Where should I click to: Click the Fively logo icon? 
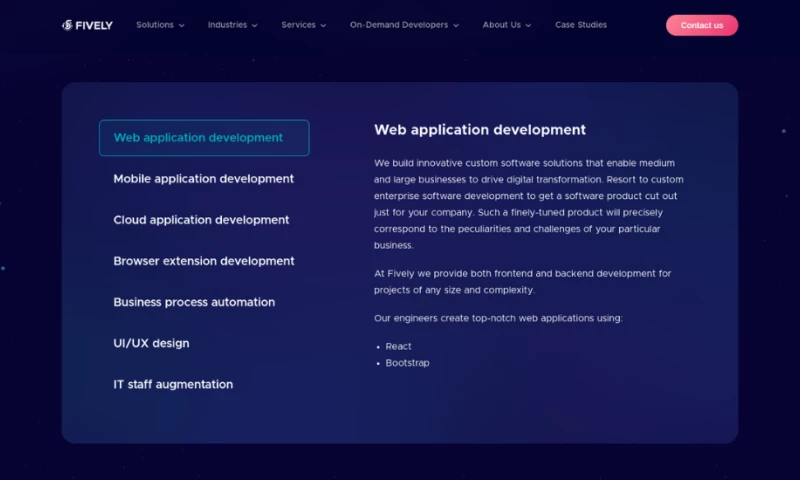click(x=68, y=25)
